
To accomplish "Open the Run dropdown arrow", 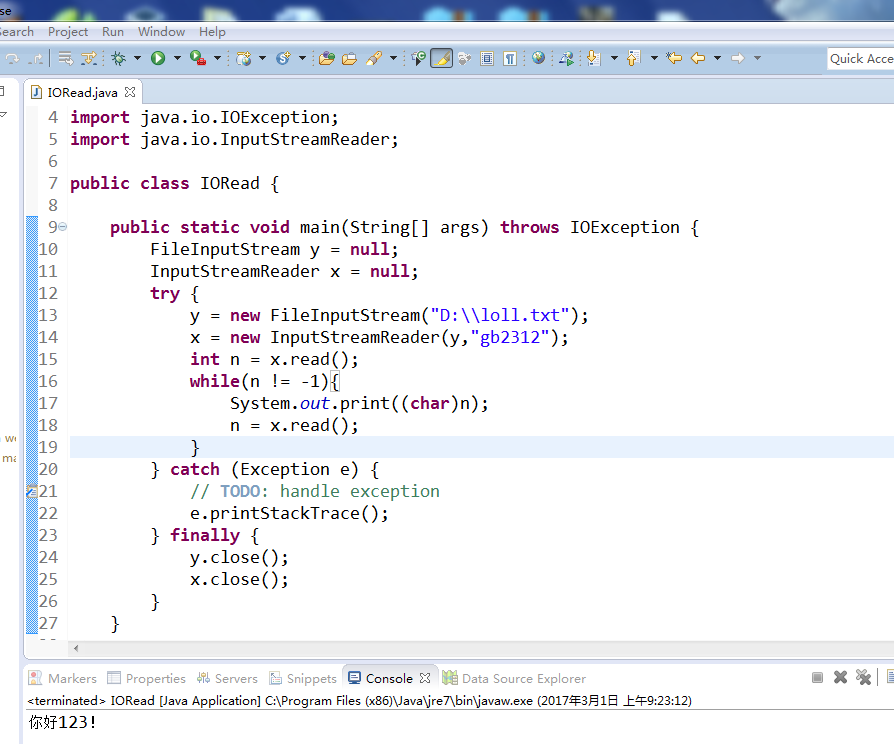I will [177, 58].
